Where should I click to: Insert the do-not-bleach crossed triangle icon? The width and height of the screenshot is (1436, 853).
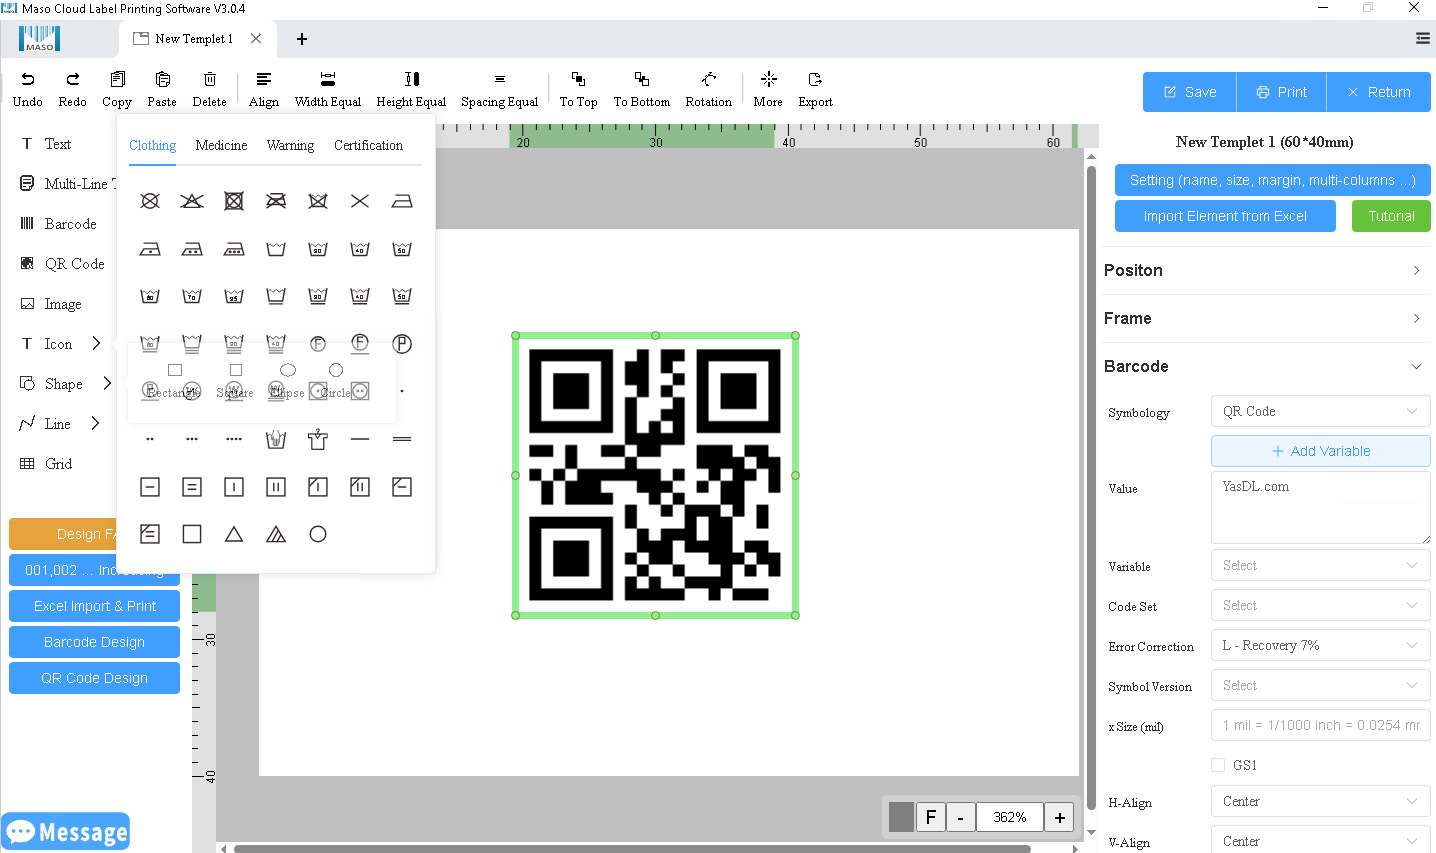coord(192,201)
